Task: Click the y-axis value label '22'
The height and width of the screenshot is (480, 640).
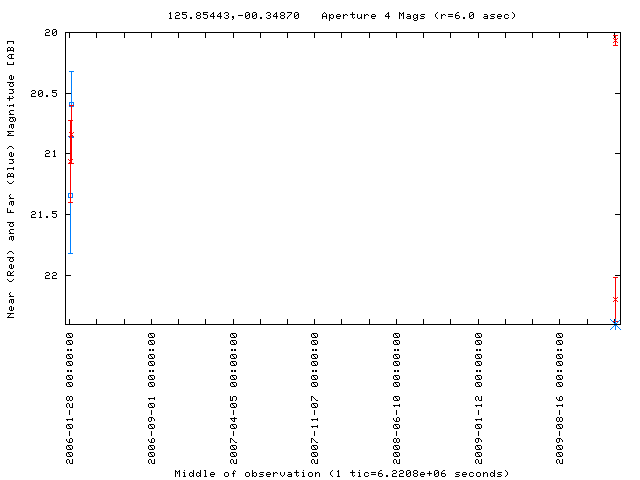Action: tap(51, 276)
